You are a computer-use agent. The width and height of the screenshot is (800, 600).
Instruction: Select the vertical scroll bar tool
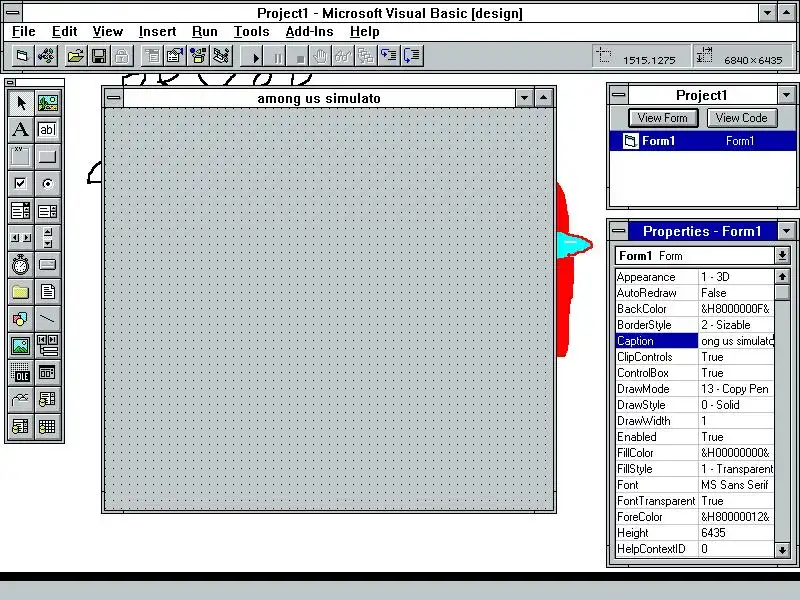tap(47, 238)
